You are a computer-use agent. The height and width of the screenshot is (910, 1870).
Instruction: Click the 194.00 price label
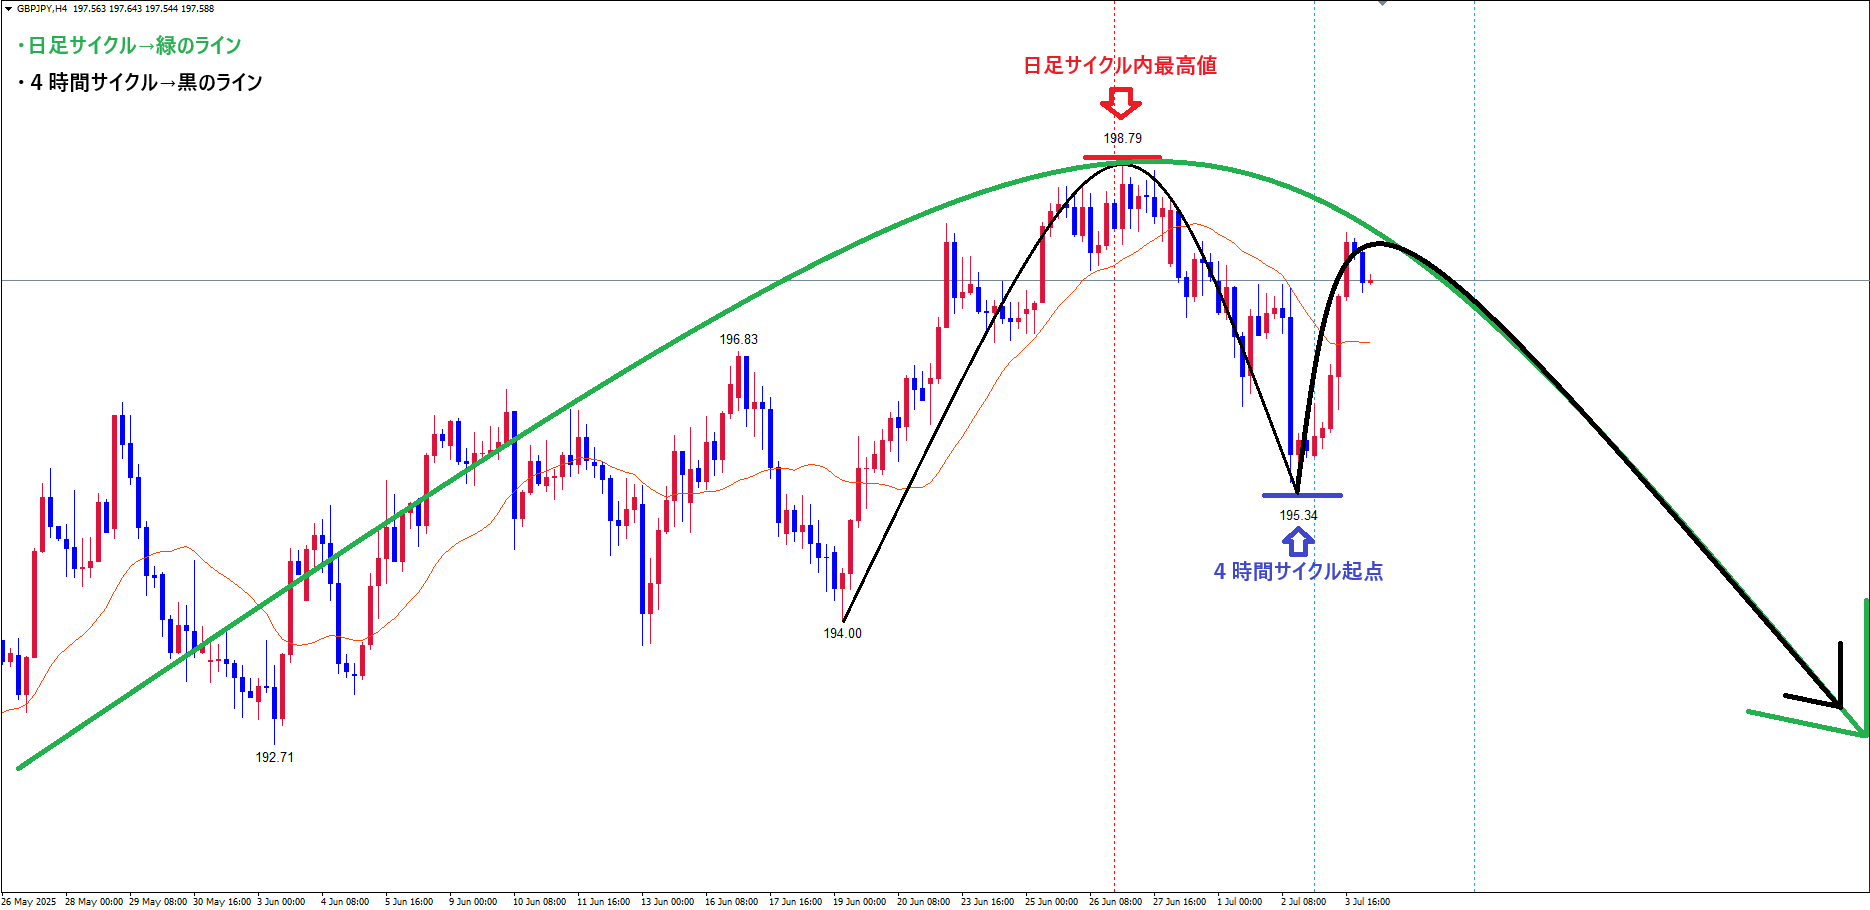point(842,633)
